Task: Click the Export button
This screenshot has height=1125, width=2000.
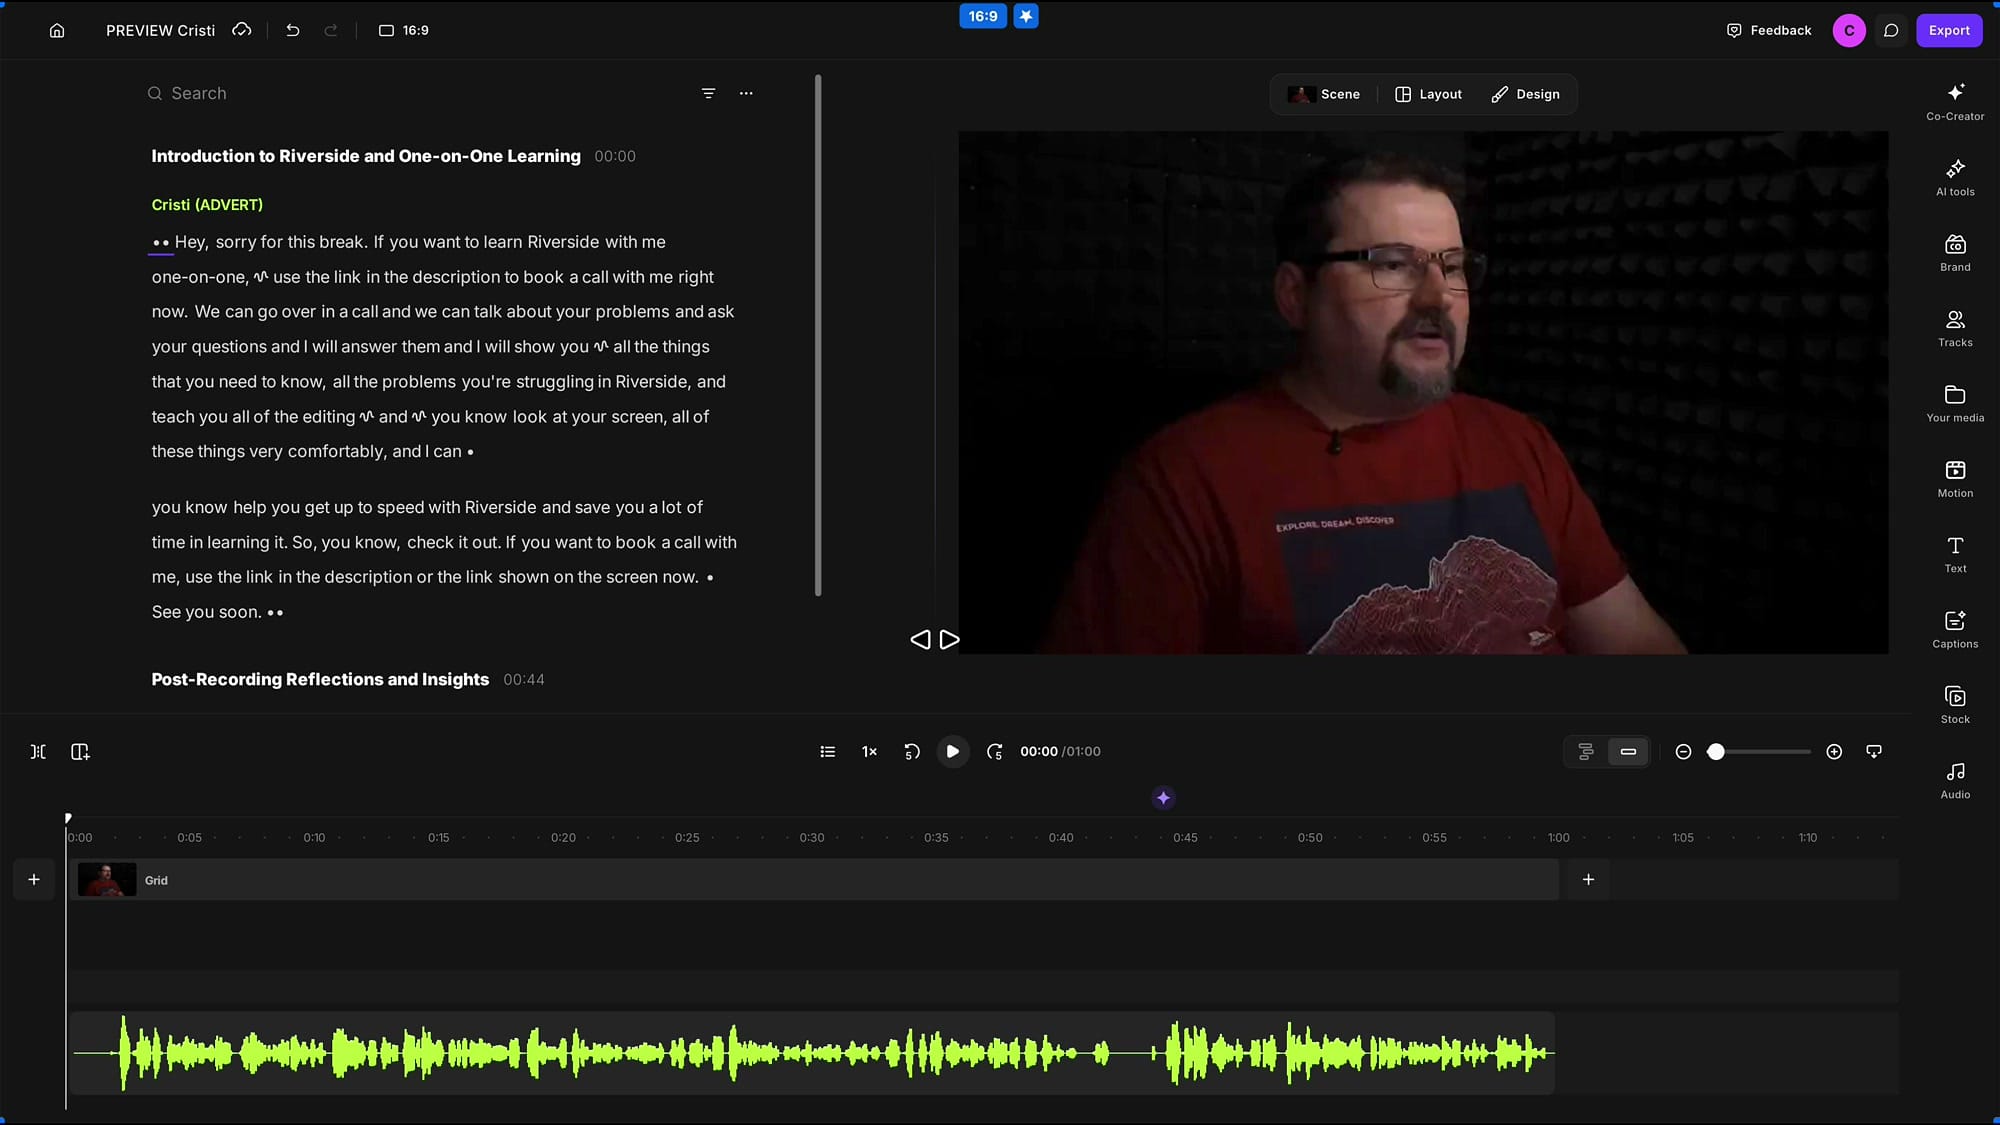Action: pos(1949,30)
